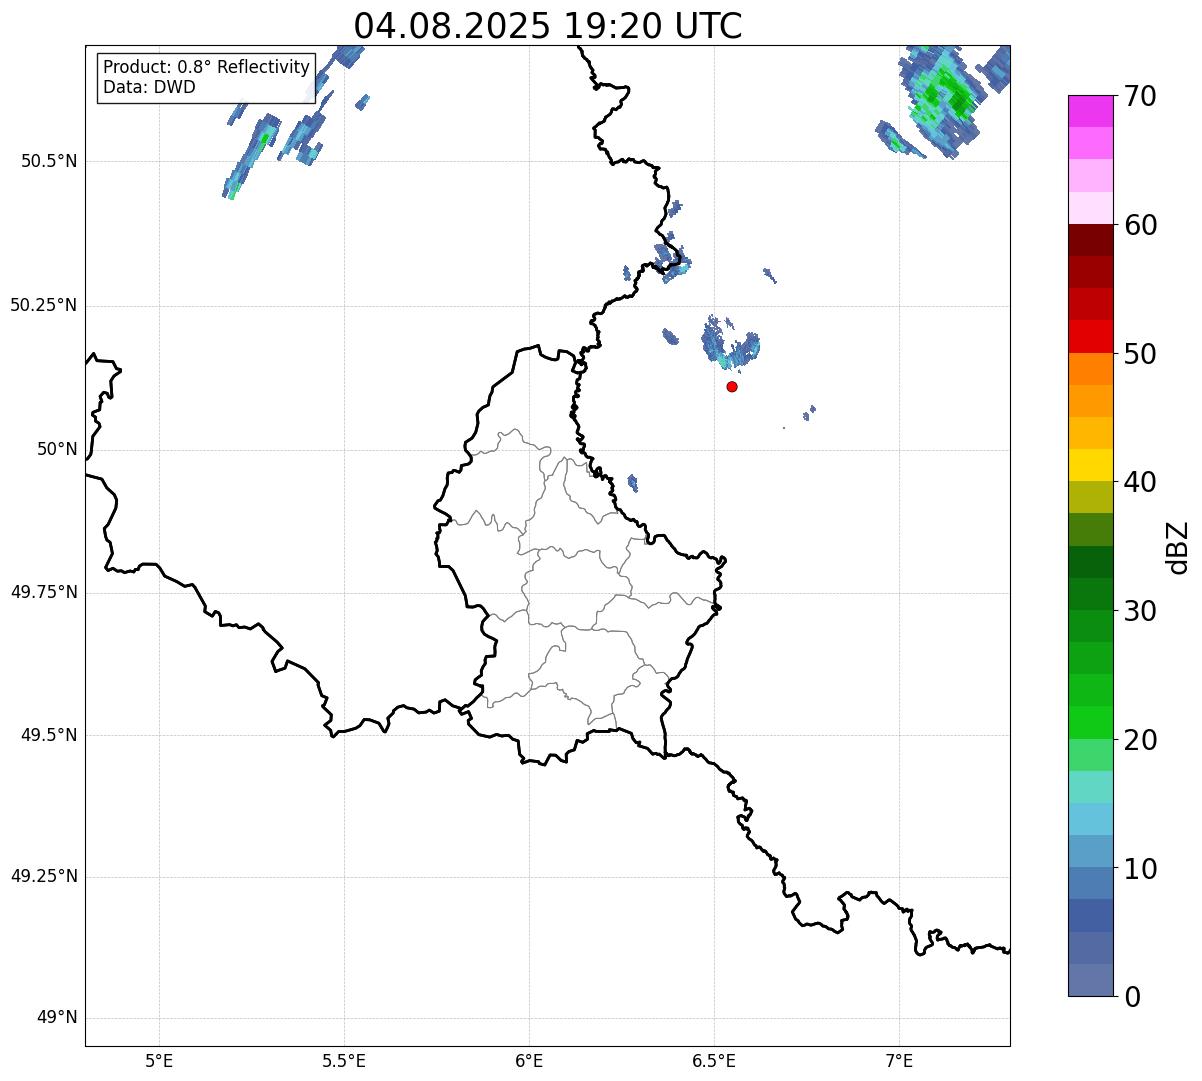Select the dark maroon swatch below 60
The height and width of the screenshot is (1081, 1202).
[1091, 240]
